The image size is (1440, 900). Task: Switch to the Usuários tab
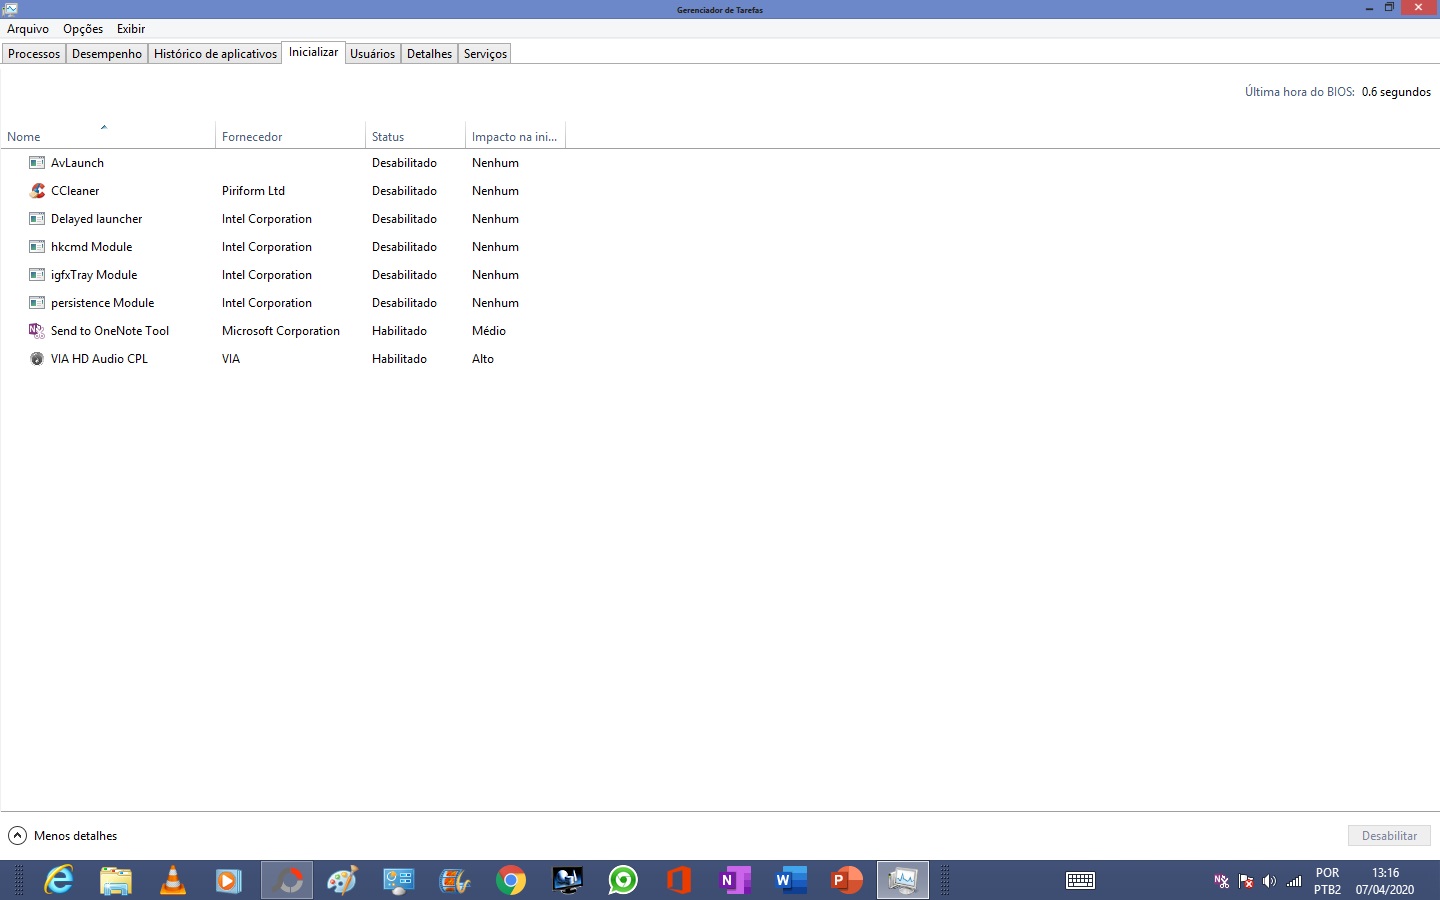pos(373,54)
